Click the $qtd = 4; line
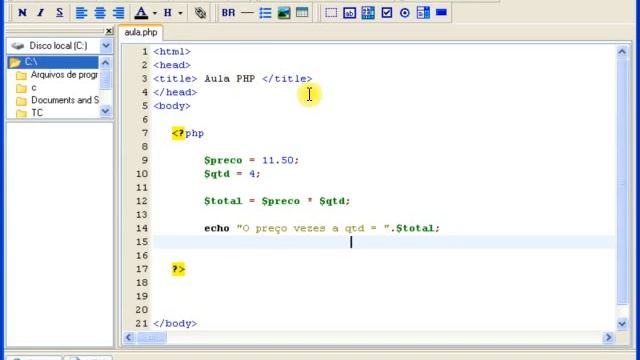This screenshot has height=360, width=640. point(232,174)
